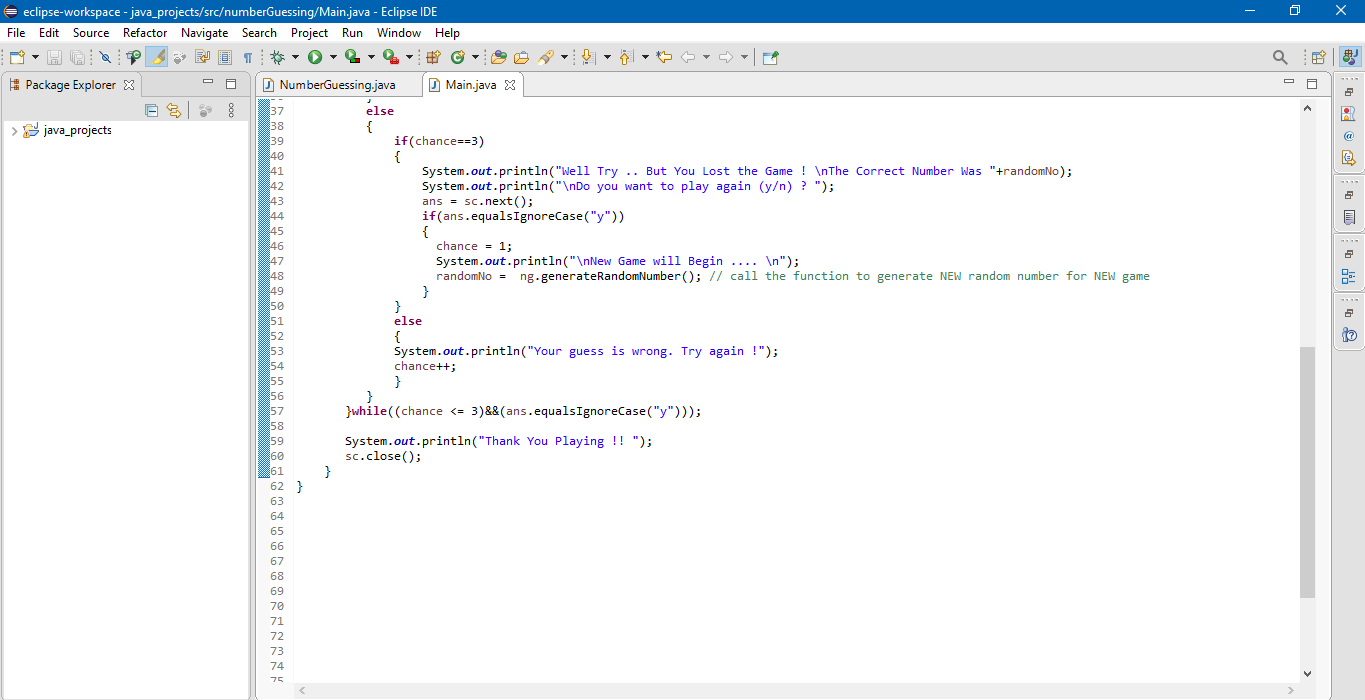Viewport: 1365px width, 700px height.
Task: Click the Coverage run icon
Action: (x=352, y=57)
